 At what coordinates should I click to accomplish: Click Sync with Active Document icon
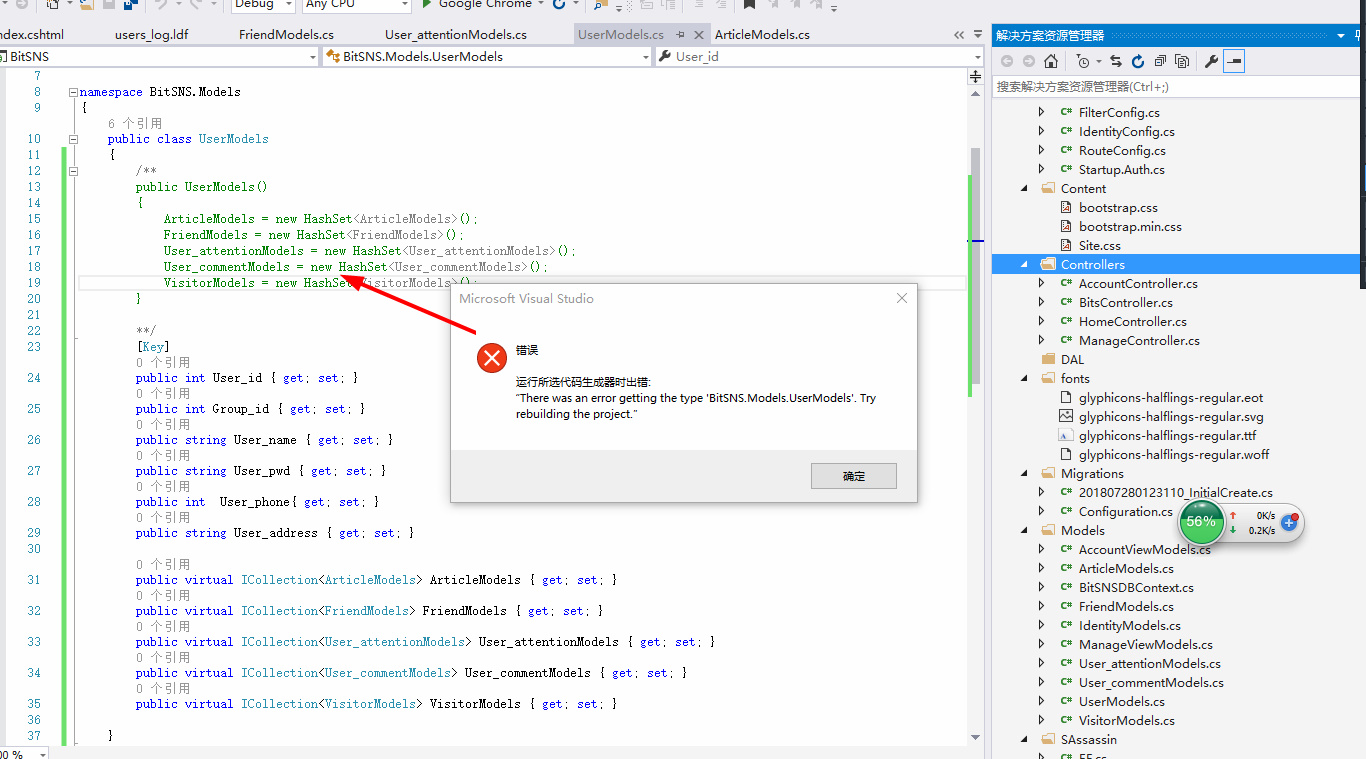click(1116, 62)
